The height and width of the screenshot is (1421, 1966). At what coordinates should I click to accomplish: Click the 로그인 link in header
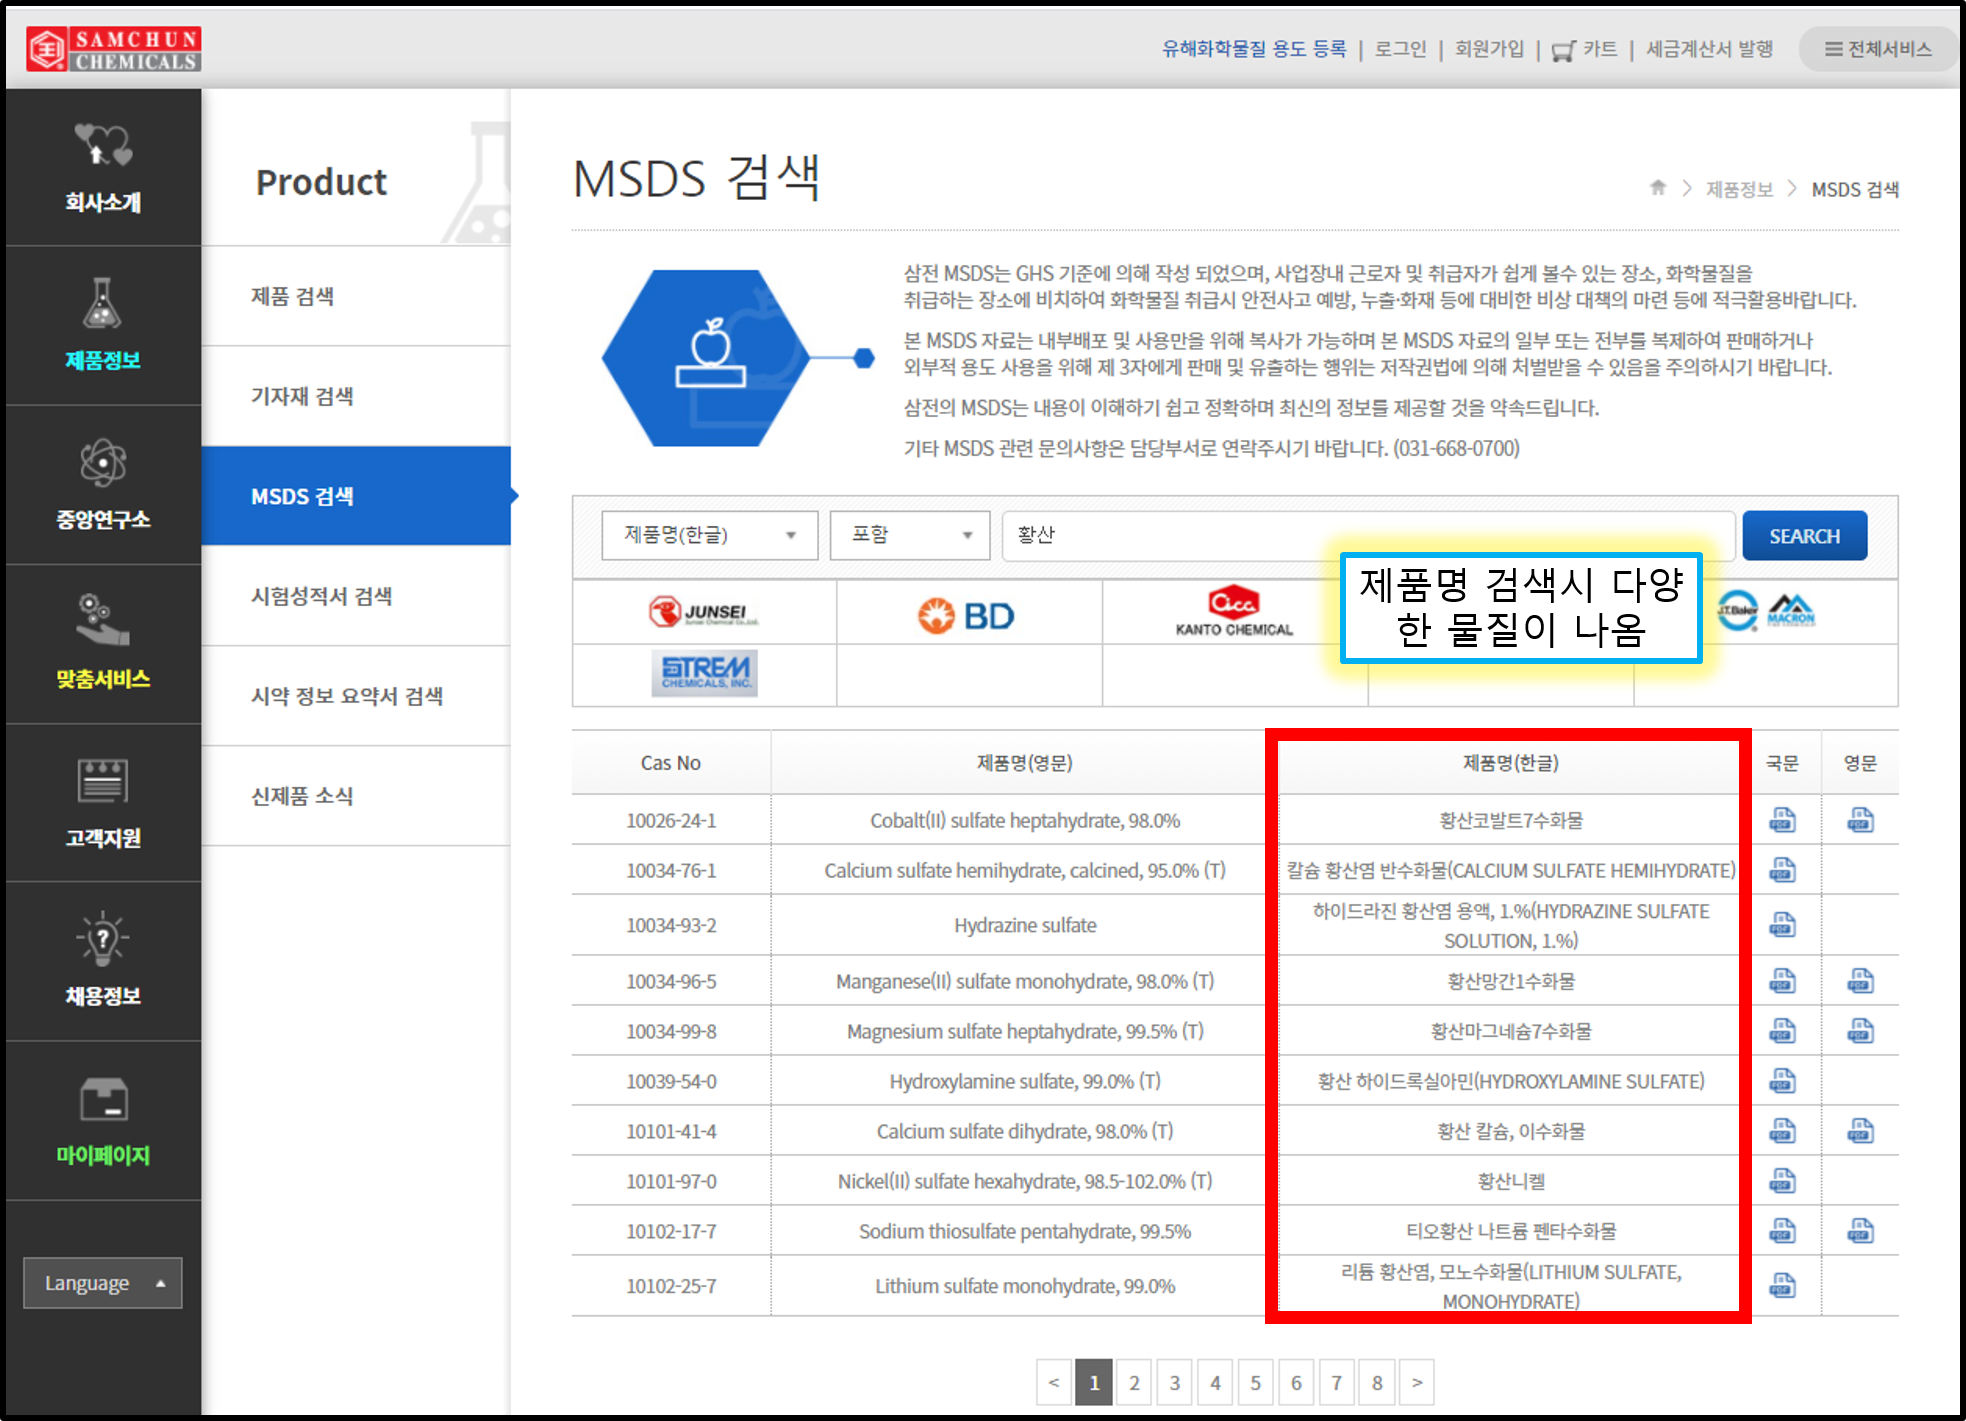[x=1400, y=49]
